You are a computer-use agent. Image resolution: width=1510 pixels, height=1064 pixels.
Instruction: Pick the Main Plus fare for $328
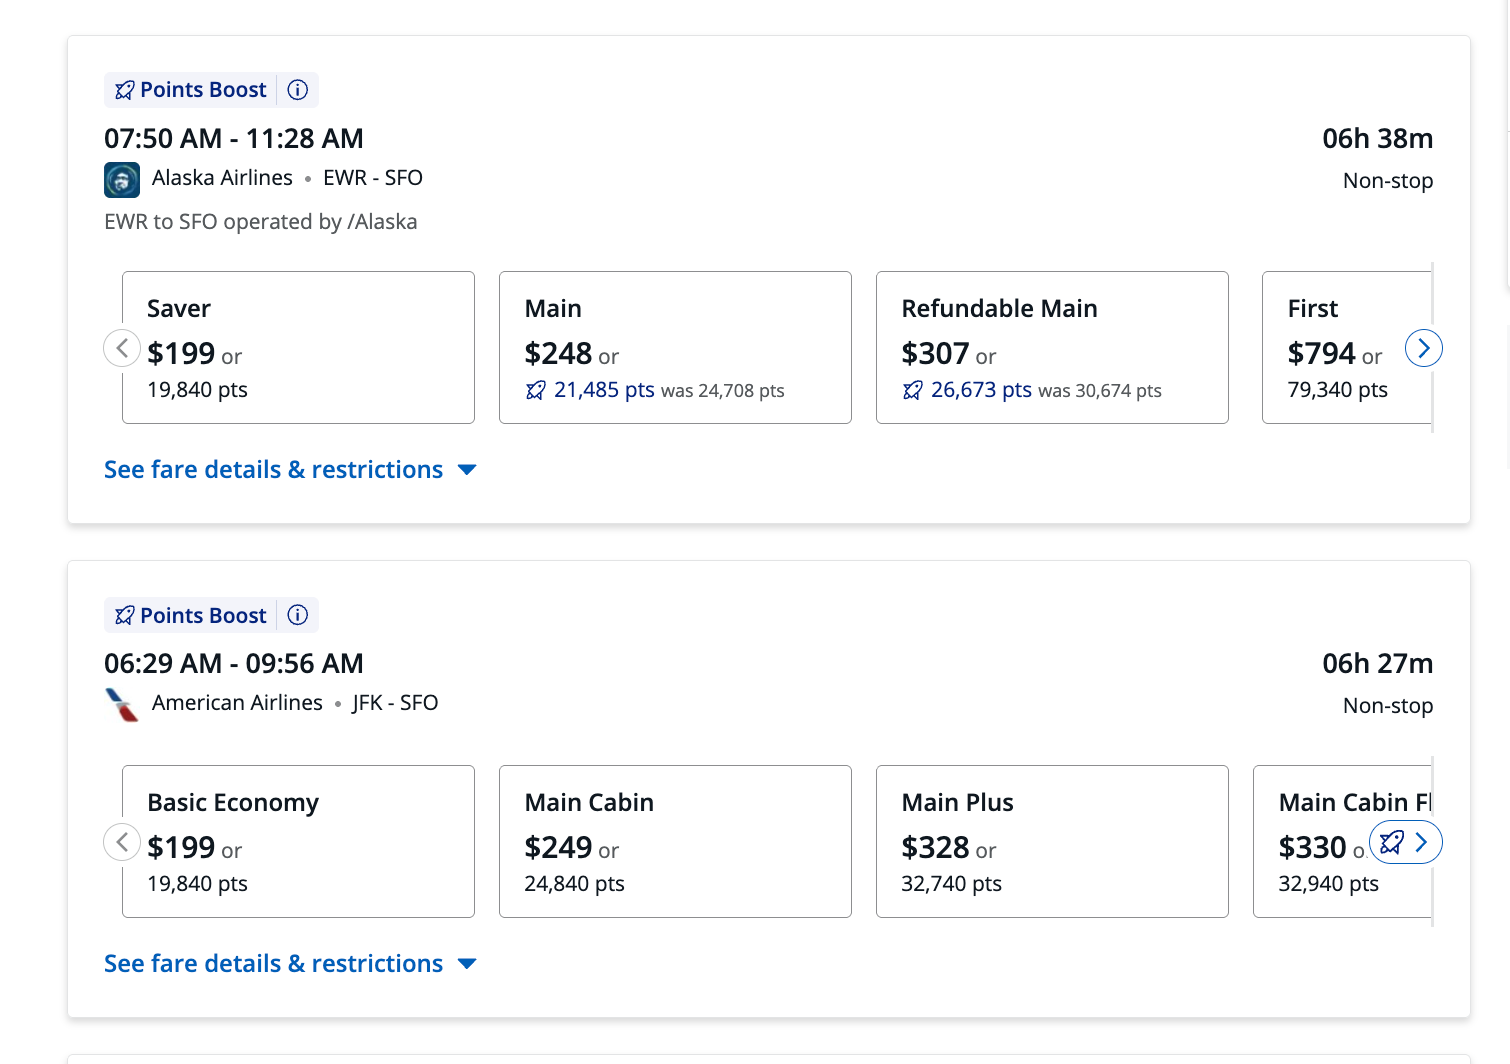pyautogui.click(x=1052, y=841)
